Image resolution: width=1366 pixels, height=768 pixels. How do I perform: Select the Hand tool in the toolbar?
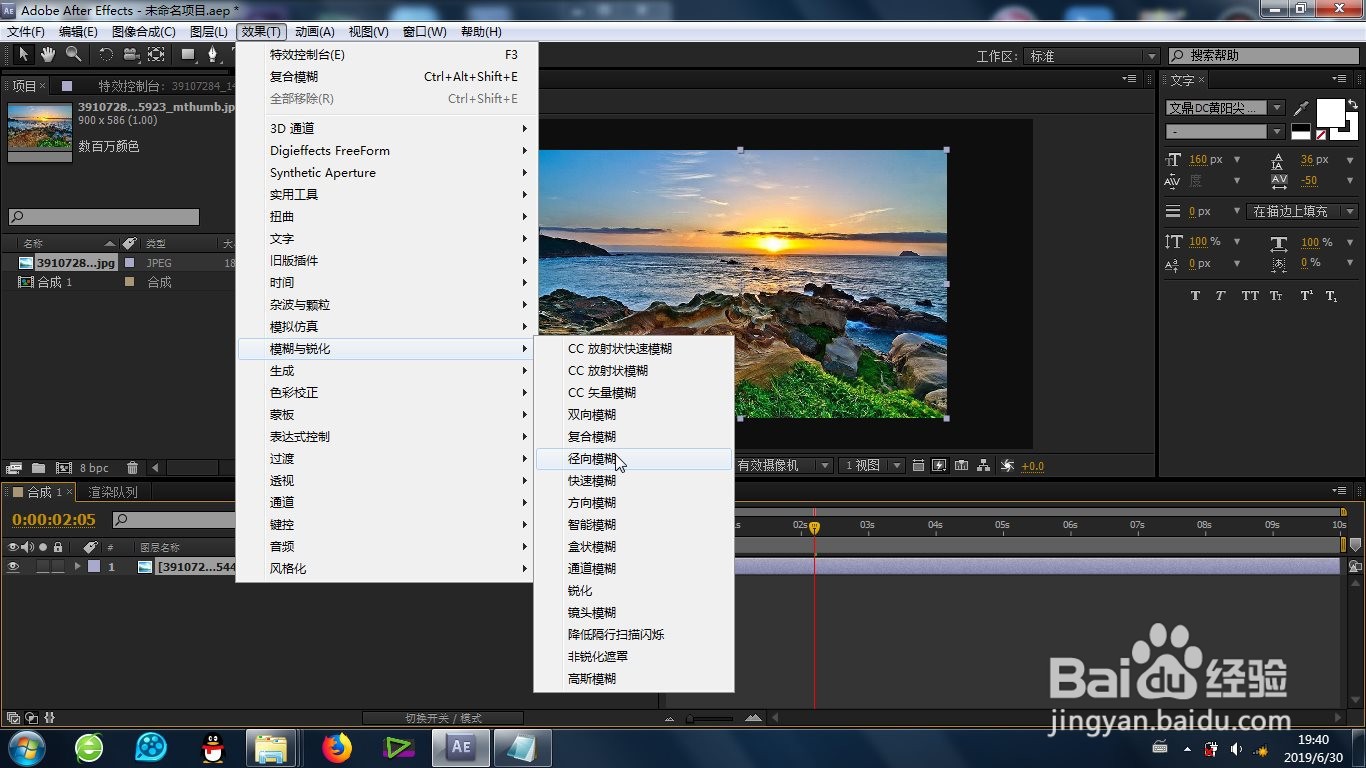[x=47, y=55]
